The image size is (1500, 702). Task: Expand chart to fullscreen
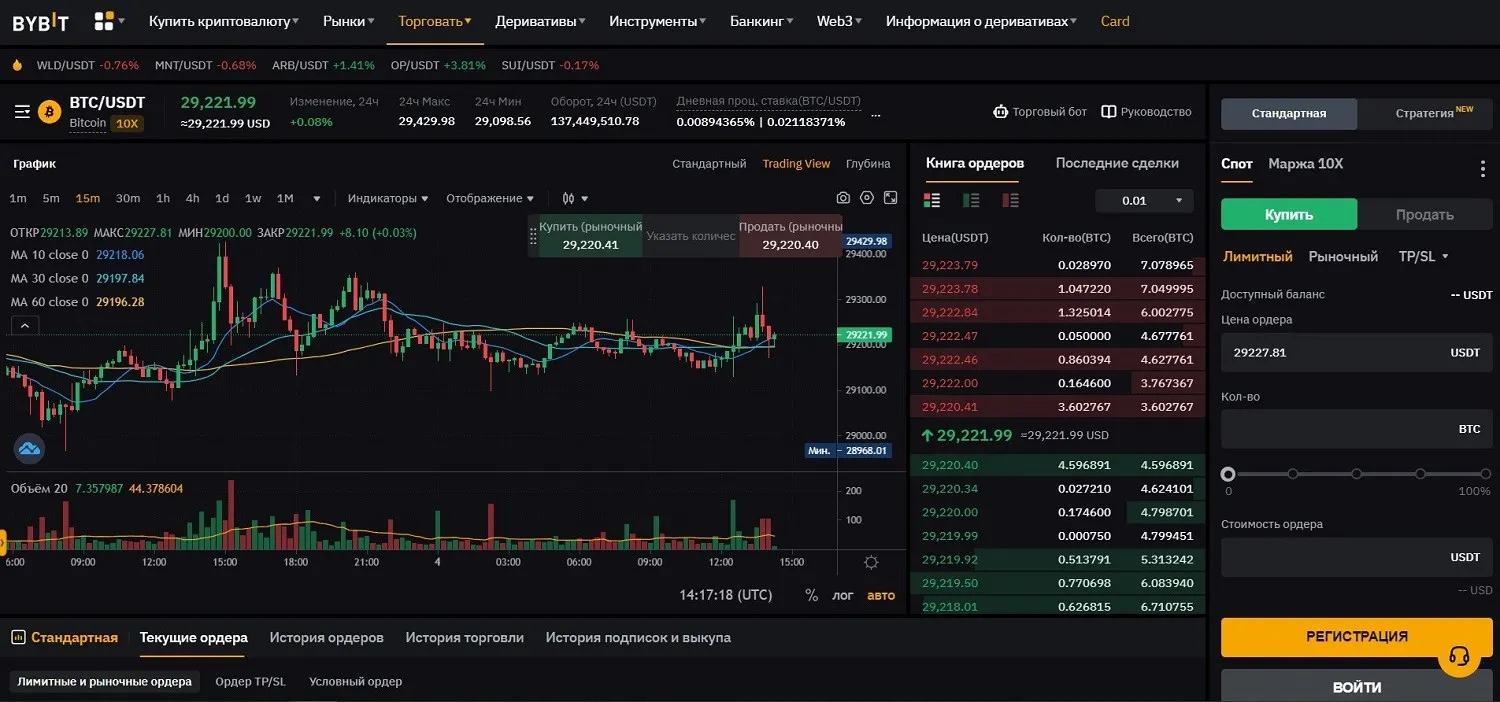click(890, 198)
